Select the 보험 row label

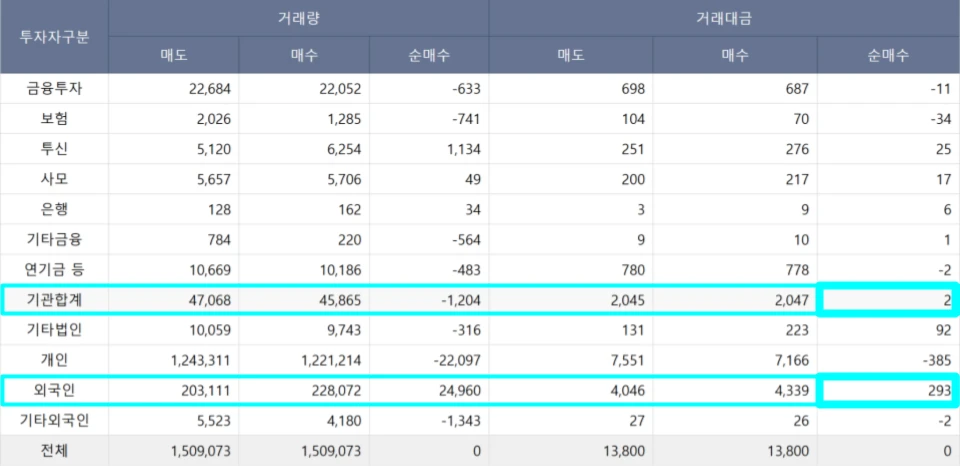coord(54,119)
